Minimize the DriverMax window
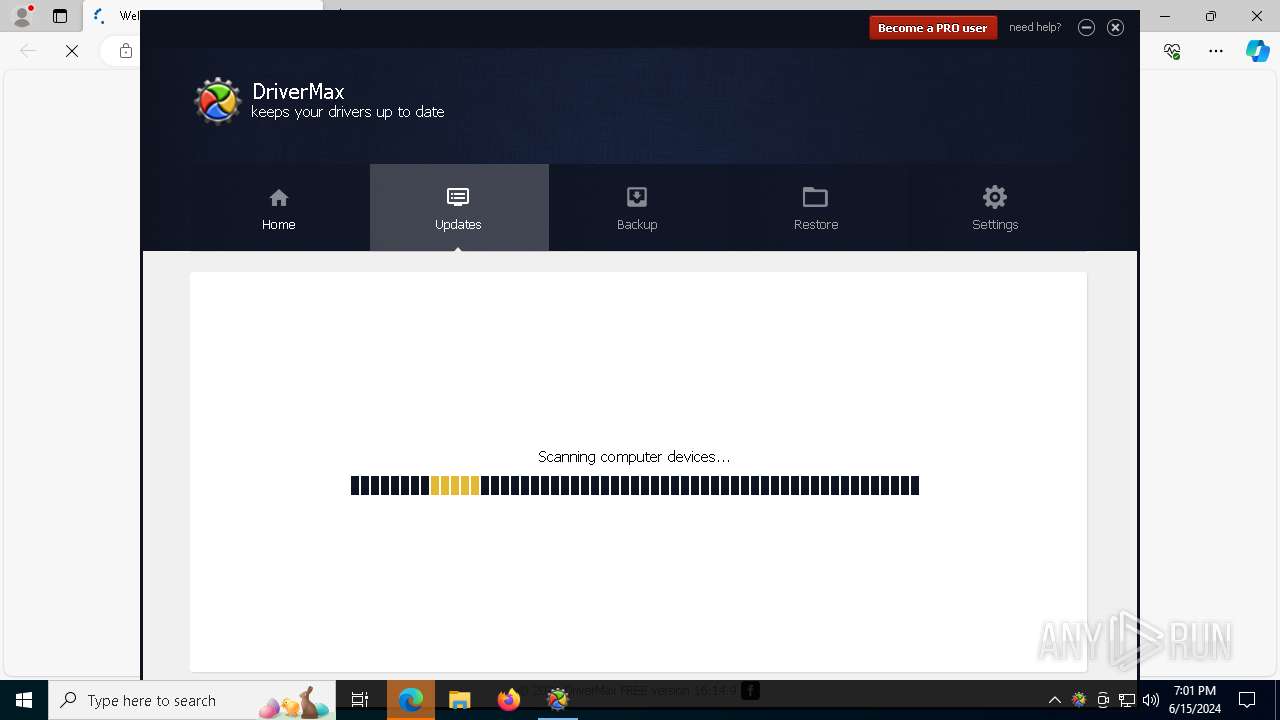This screenshot has height=720, width=1280. (x=1086, y=27)
